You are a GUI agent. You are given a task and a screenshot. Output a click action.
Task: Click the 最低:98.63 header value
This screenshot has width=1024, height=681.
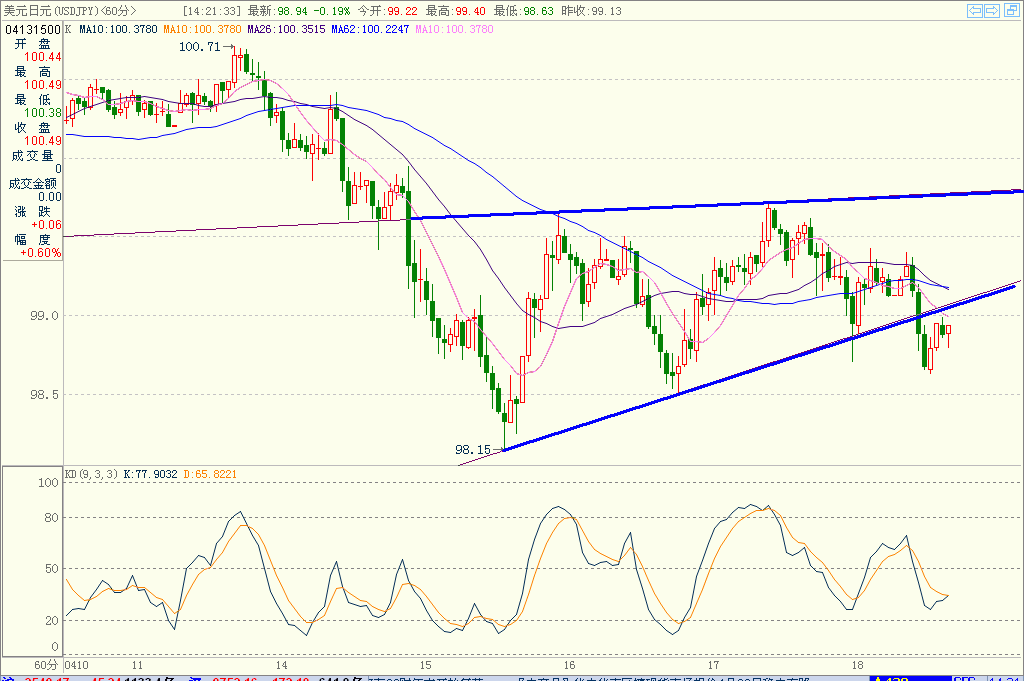tap(523, 10)
